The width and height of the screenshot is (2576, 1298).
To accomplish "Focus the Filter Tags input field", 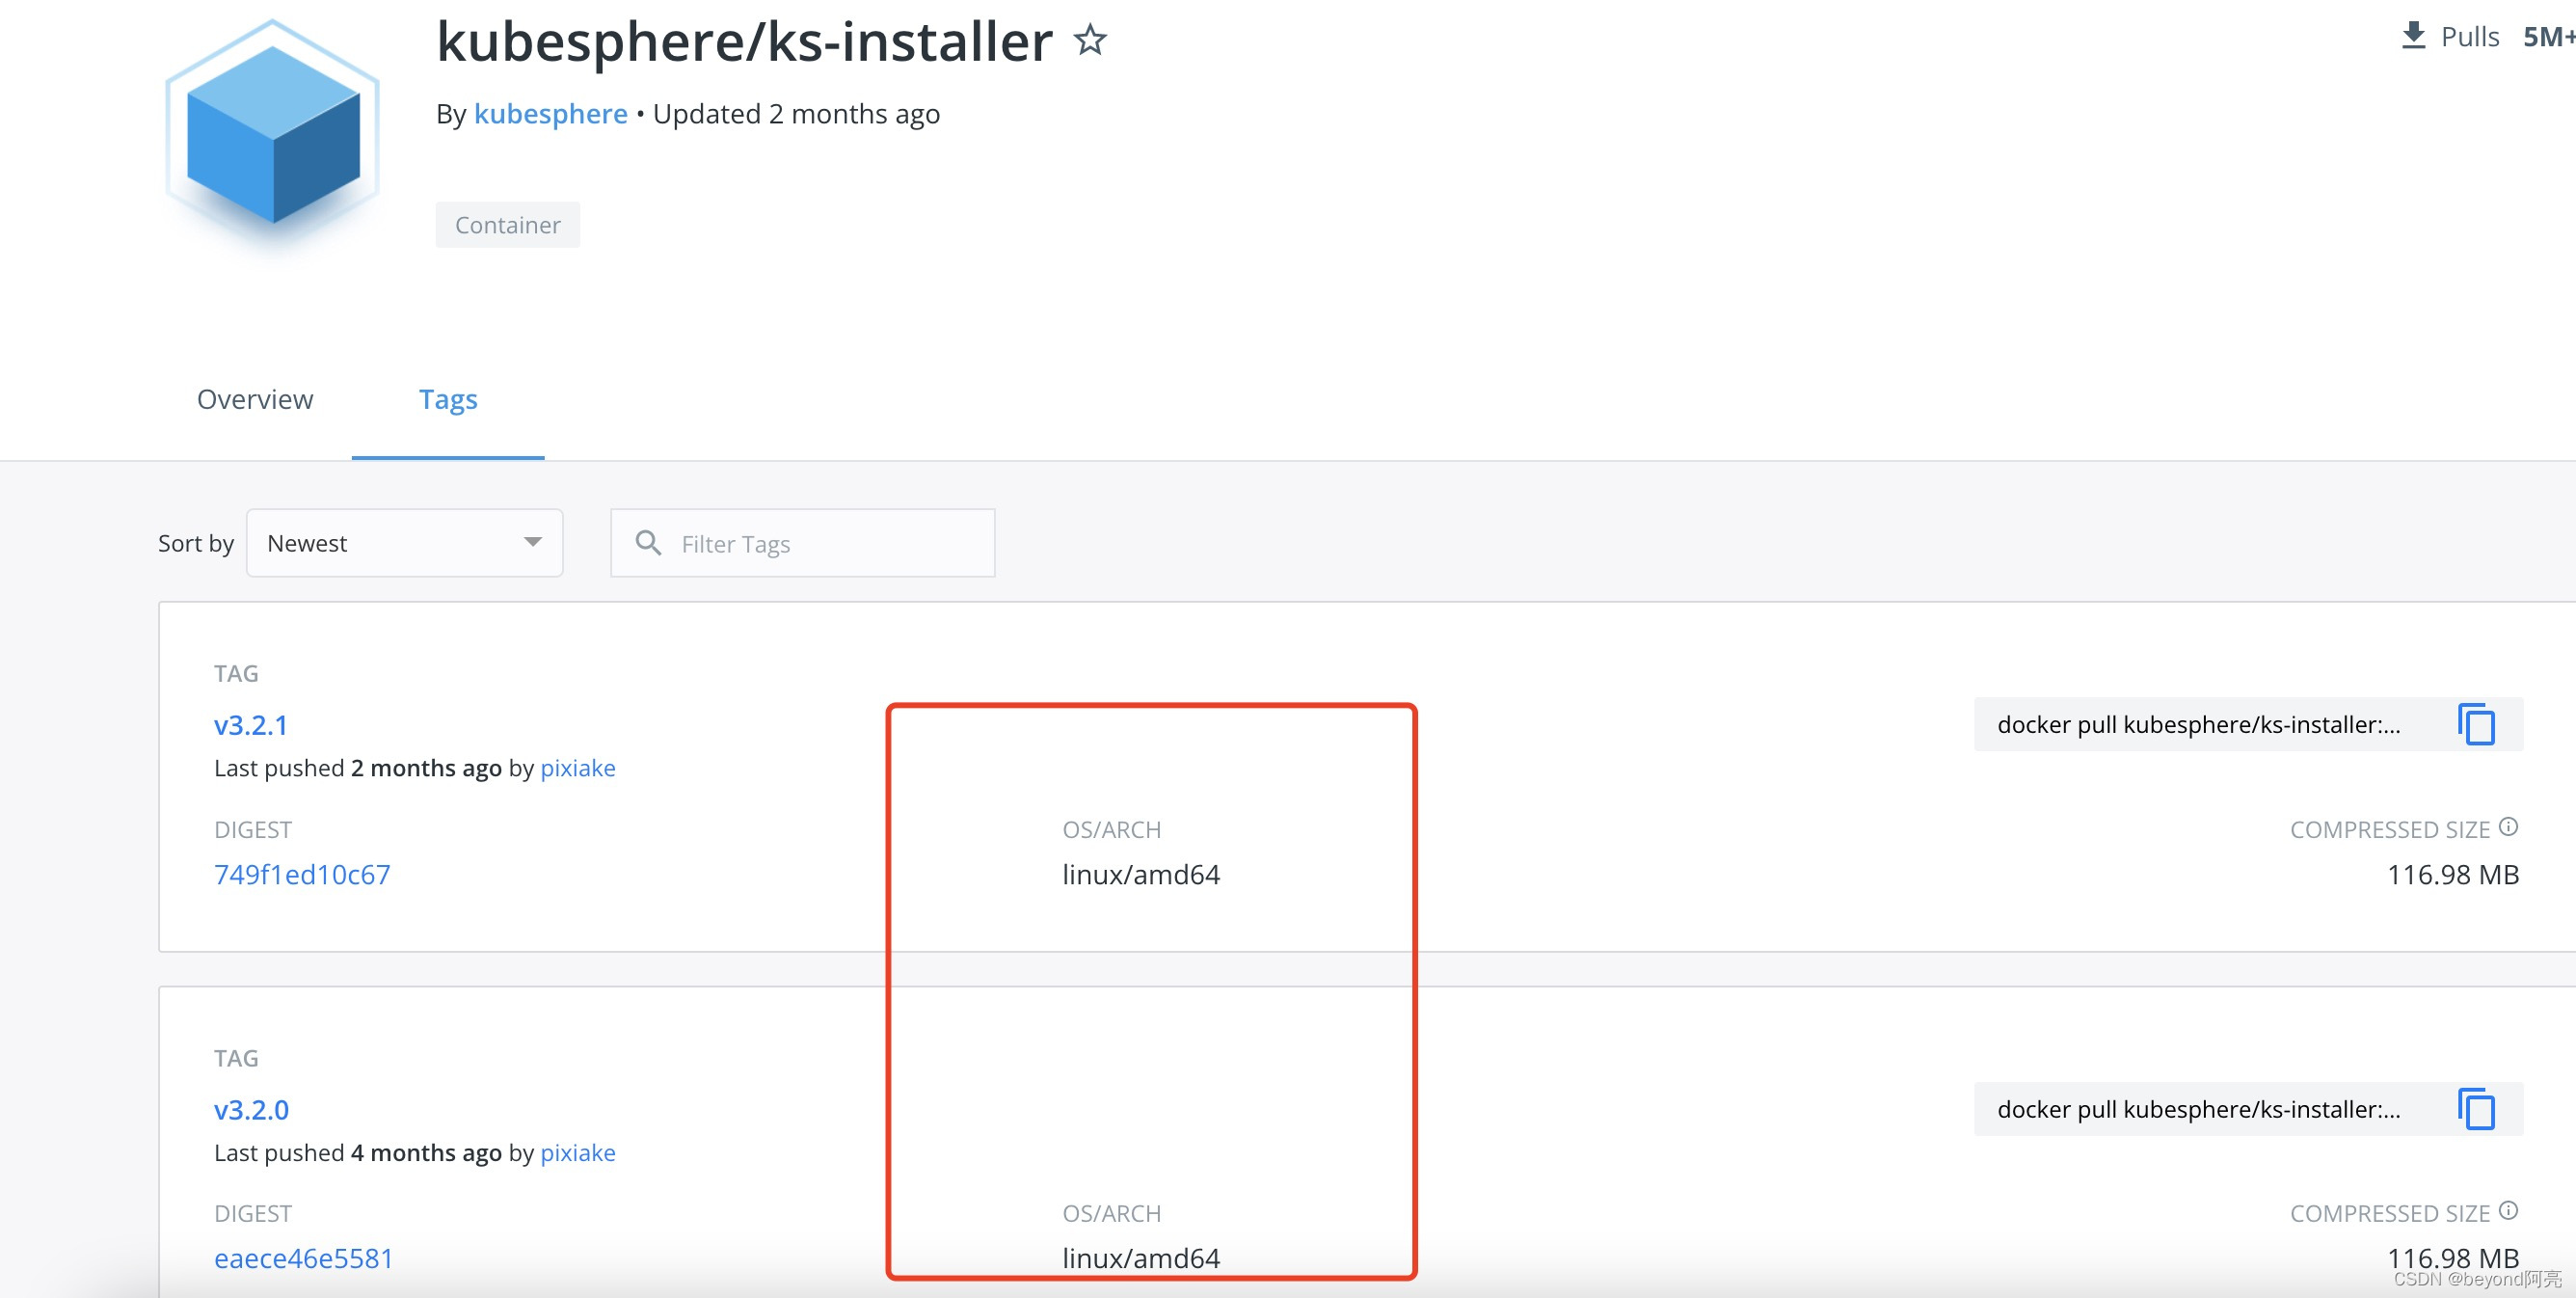I will [x=802, y=543].
